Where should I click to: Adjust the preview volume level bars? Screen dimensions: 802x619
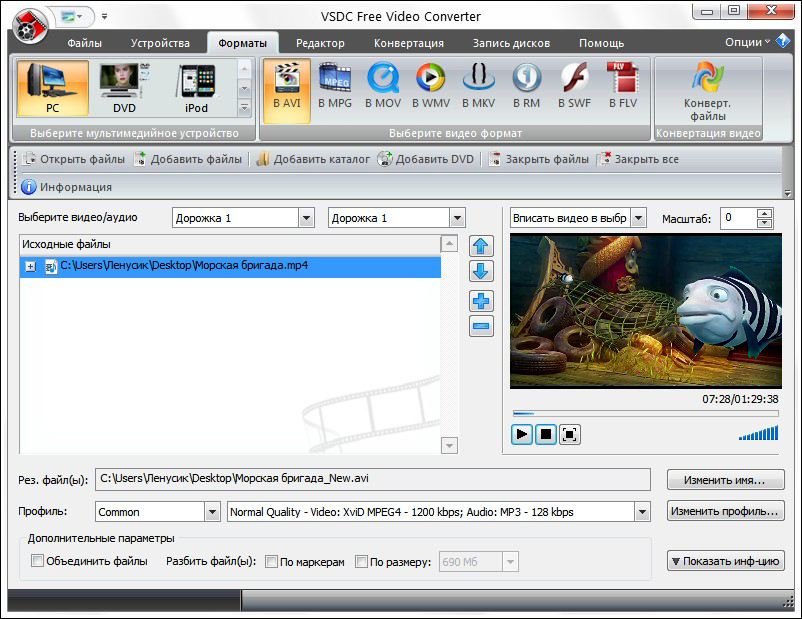click(759, 432)
